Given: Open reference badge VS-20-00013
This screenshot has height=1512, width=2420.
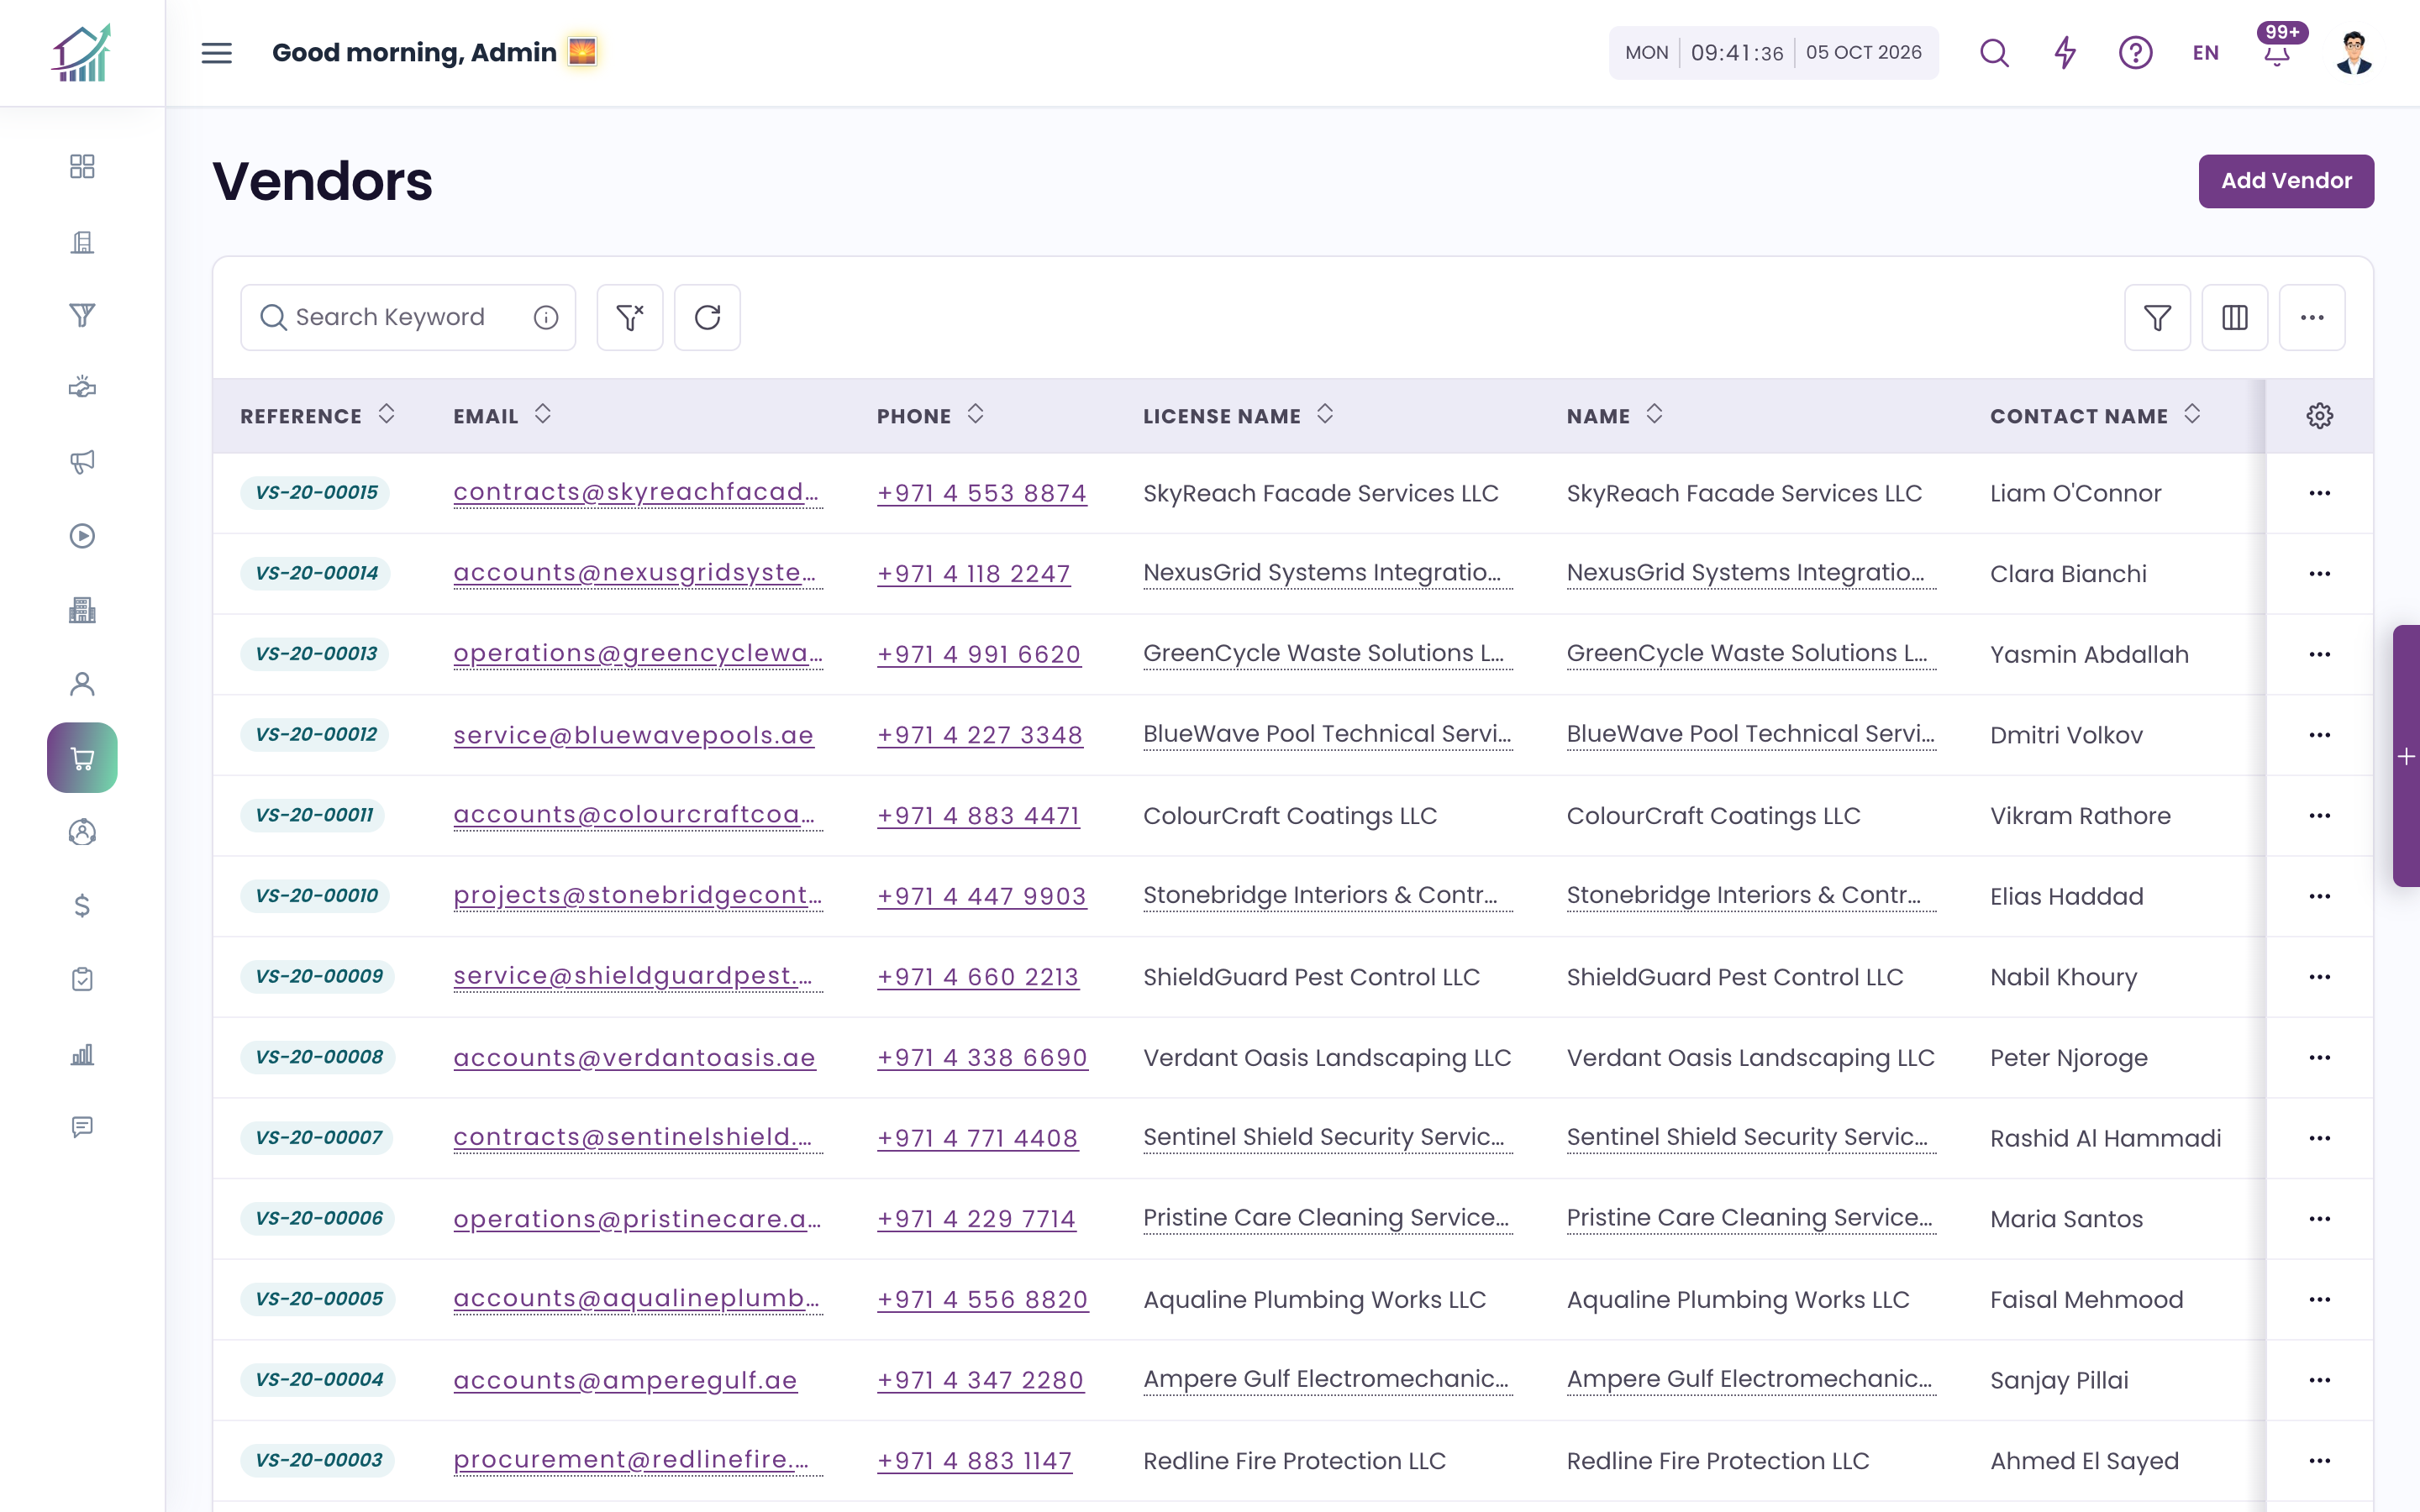Looking at the screenshot, I should [x=316, y=654].
